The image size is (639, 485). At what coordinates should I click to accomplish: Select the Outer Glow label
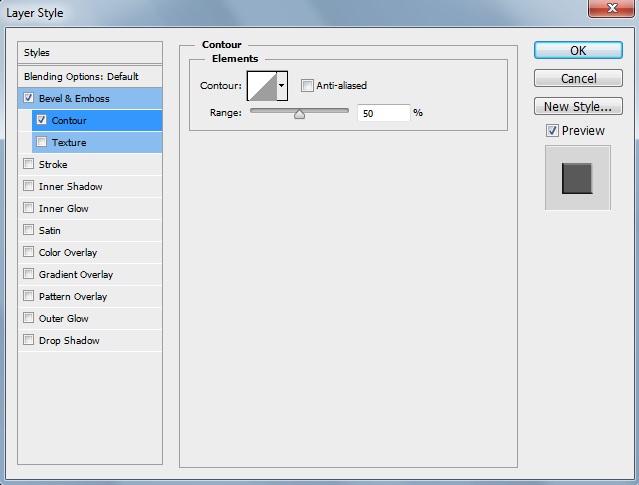coord(64,319)
